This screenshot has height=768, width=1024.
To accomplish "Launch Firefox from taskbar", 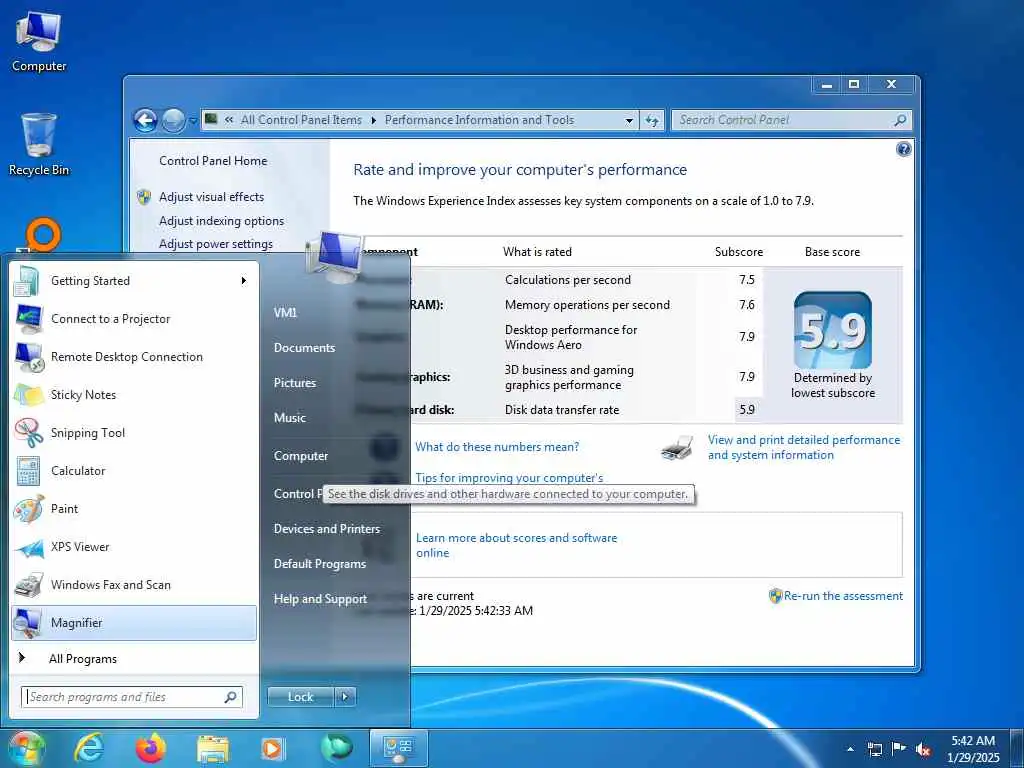I will pos(150,748).
